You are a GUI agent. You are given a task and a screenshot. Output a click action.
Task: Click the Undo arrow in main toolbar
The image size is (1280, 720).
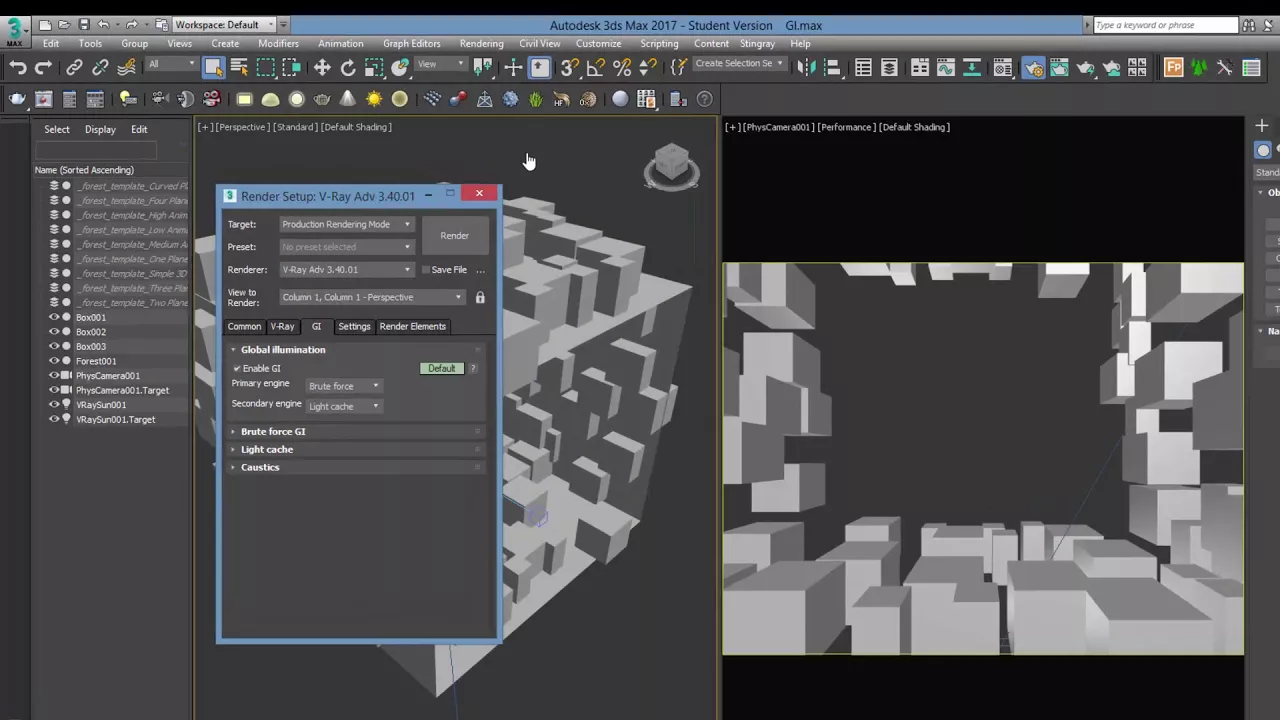(17, 68)
